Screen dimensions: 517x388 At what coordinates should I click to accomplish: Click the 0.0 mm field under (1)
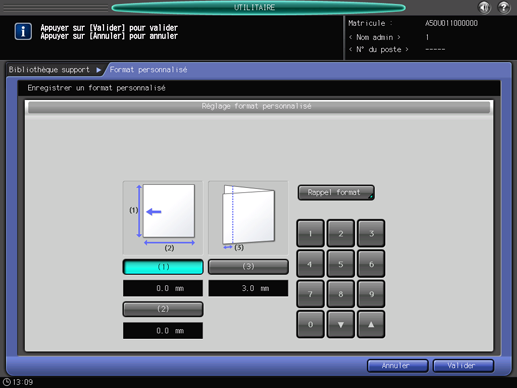coord(163,288)
